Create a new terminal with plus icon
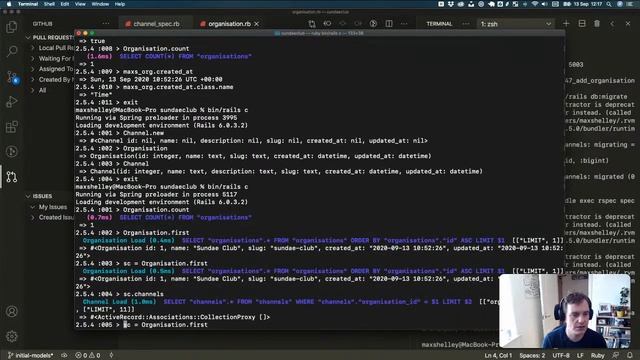 click(x=566, y=24)
